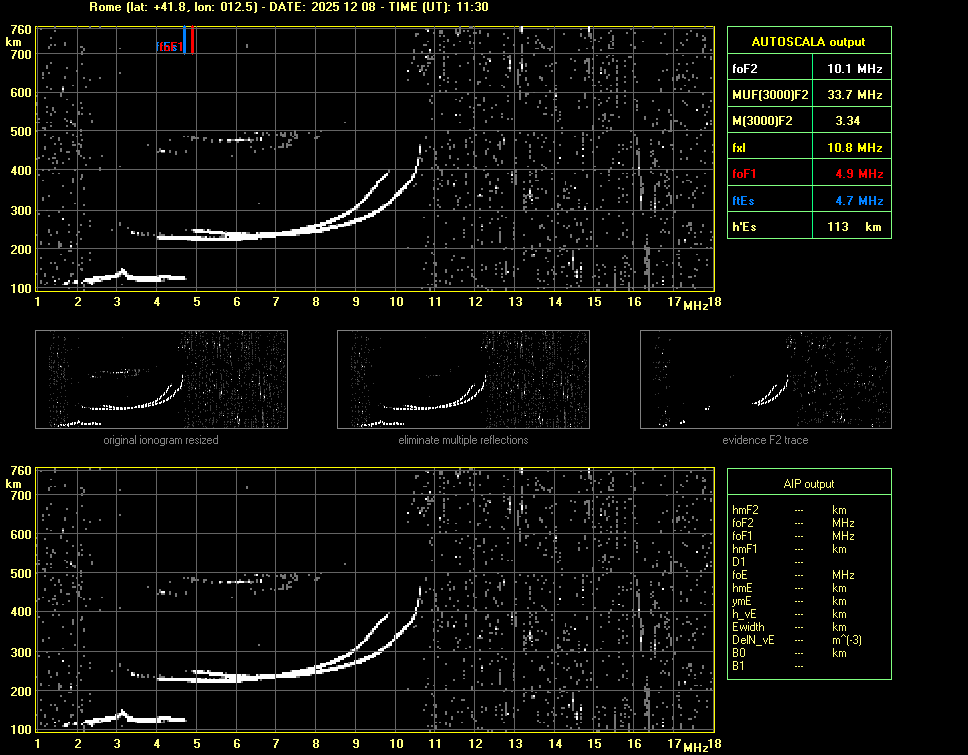Select the M(3000)F2 value 3.34
Image resolution: width=968 pixels, height=755 pixels.
[849, 121]
